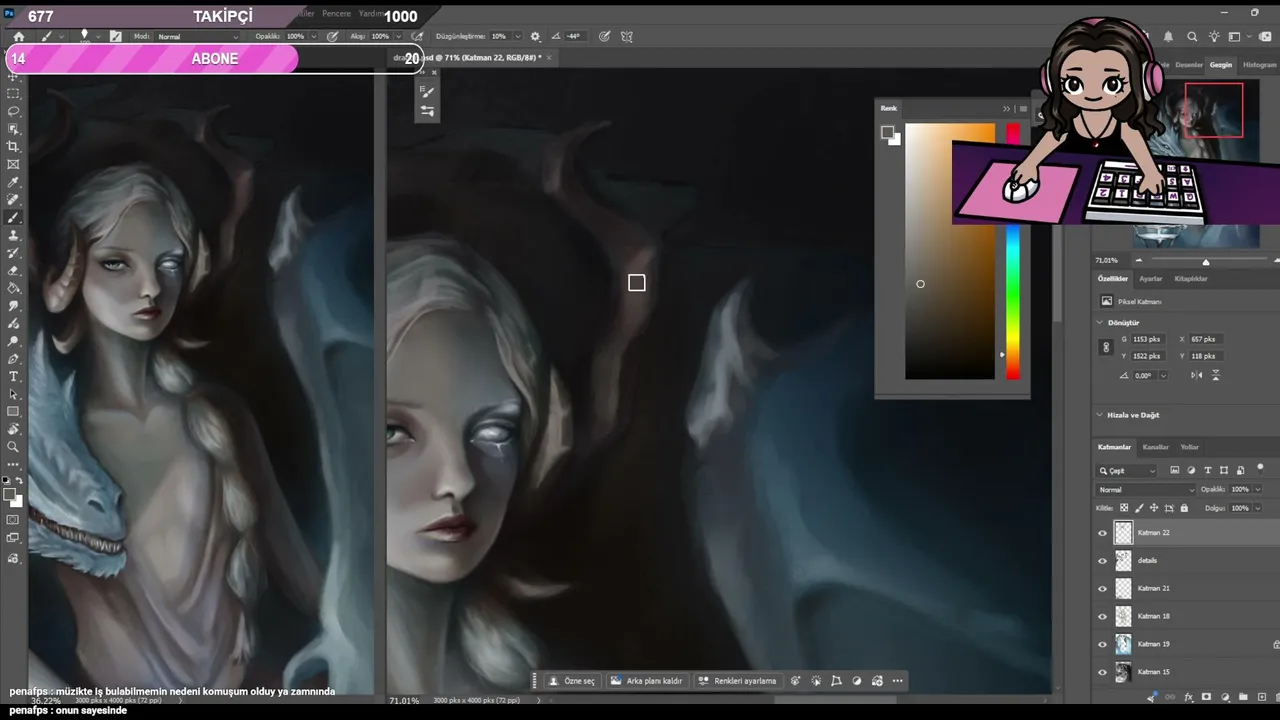Toggle the width-height link constraint
The height and width of the screenshot is (720, 1280).
(1106, 347)
